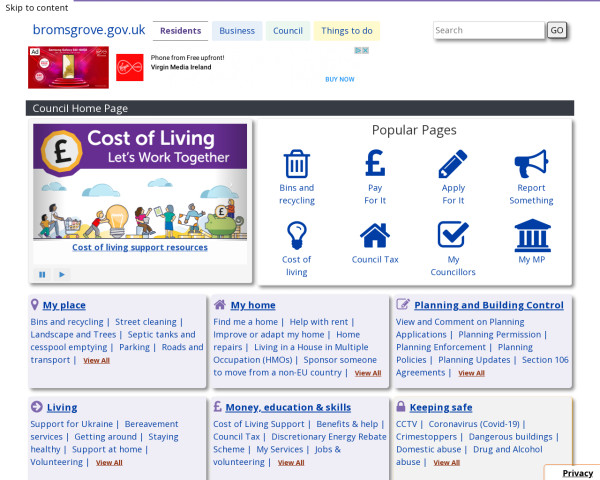Open the Council tab
Image resolution: width=600 pixels, height=480 pixels.
pos(288,31)
